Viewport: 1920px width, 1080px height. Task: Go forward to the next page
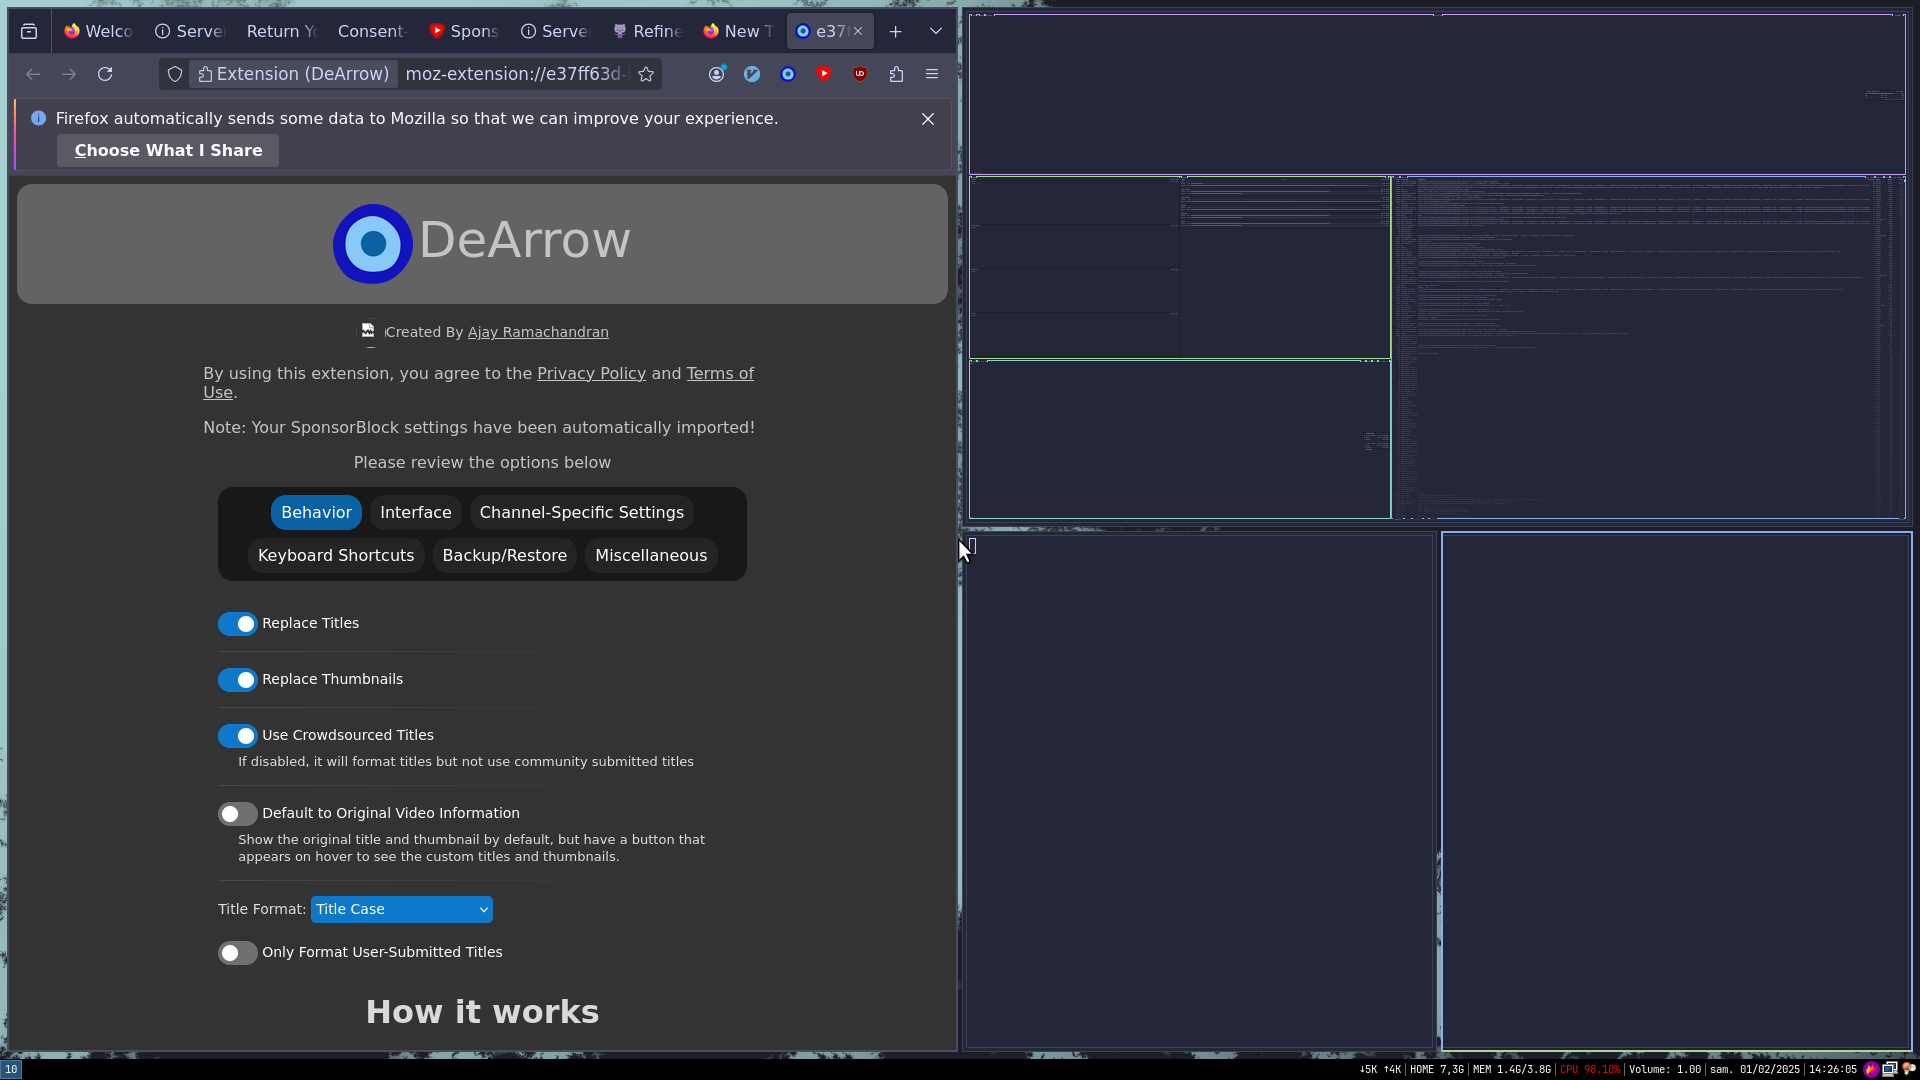coord(69,74)
